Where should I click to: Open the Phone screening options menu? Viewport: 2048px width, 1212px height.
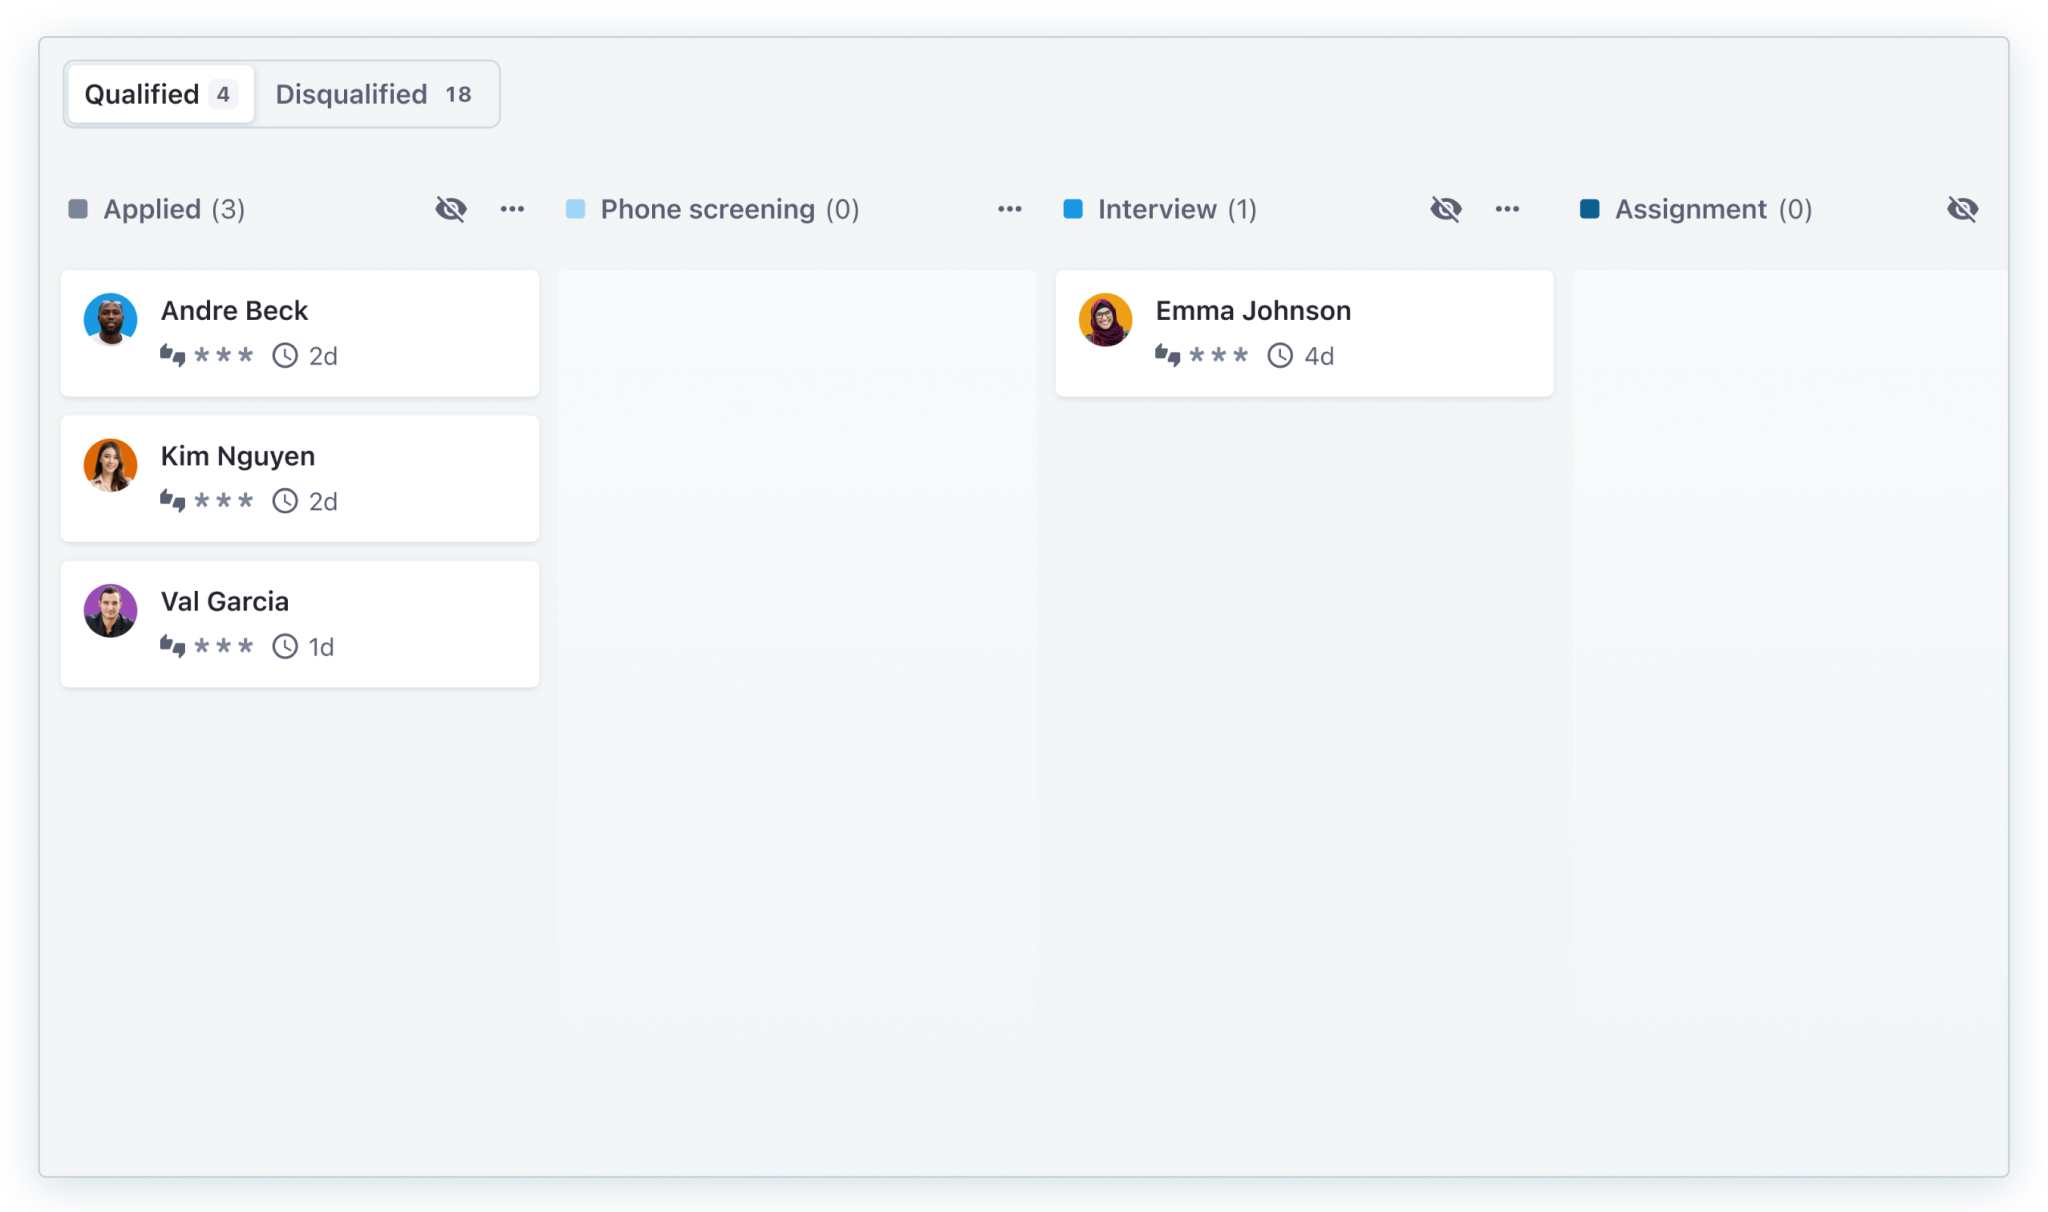[x=1010, y=209]
